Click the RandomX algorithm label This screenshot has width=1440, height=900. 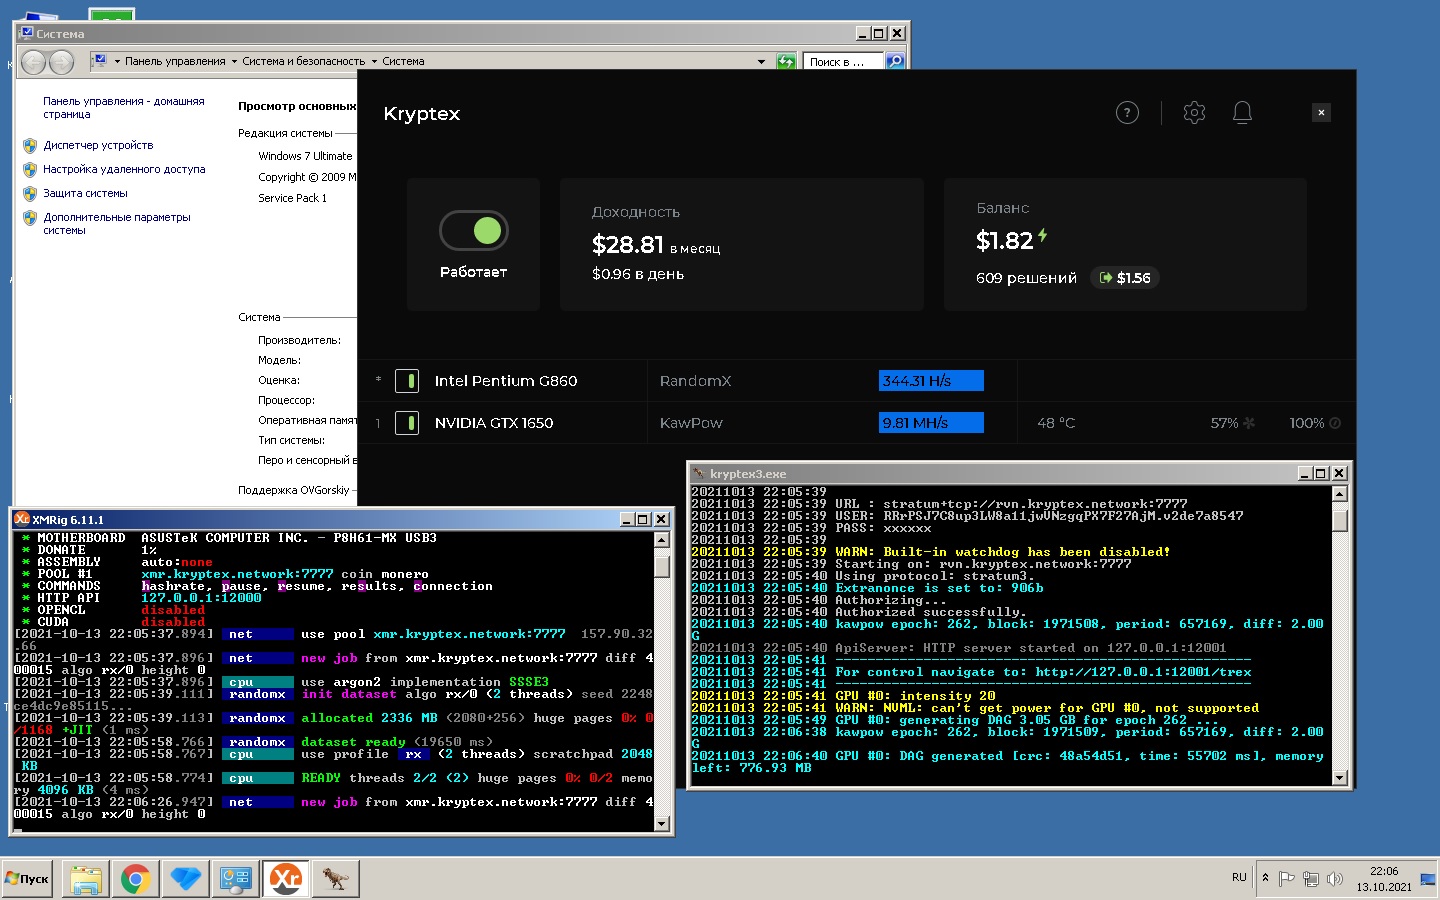click(696, 381)
